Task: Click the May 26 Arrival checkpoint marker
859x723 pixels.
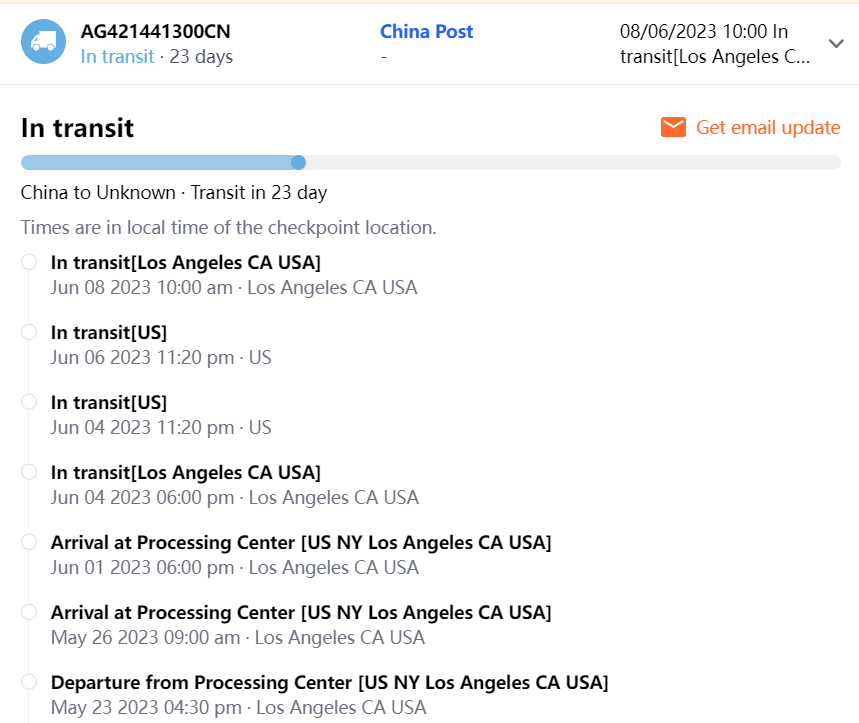Action: pyautogui.click(x=29, y=612)
